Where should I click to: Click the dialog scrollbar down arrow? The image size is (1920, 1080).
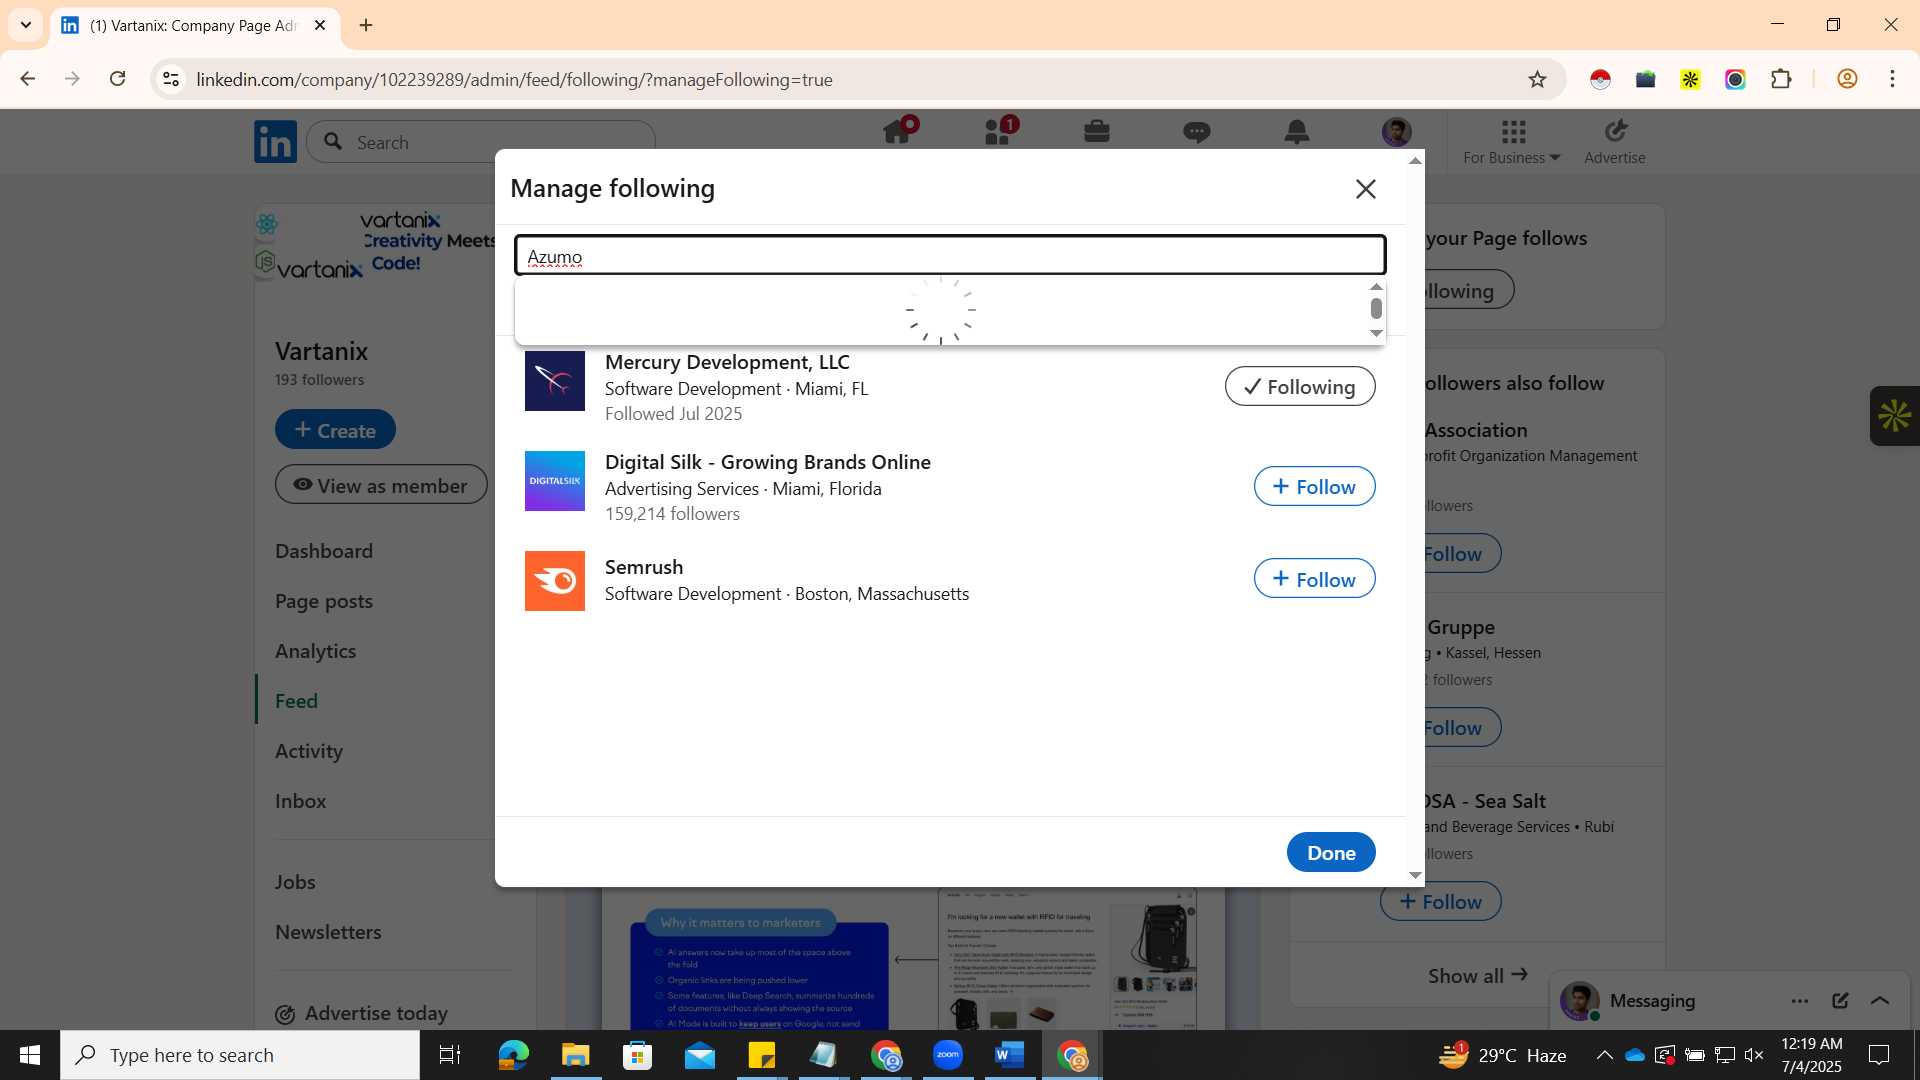click(x=1415, y=875)
